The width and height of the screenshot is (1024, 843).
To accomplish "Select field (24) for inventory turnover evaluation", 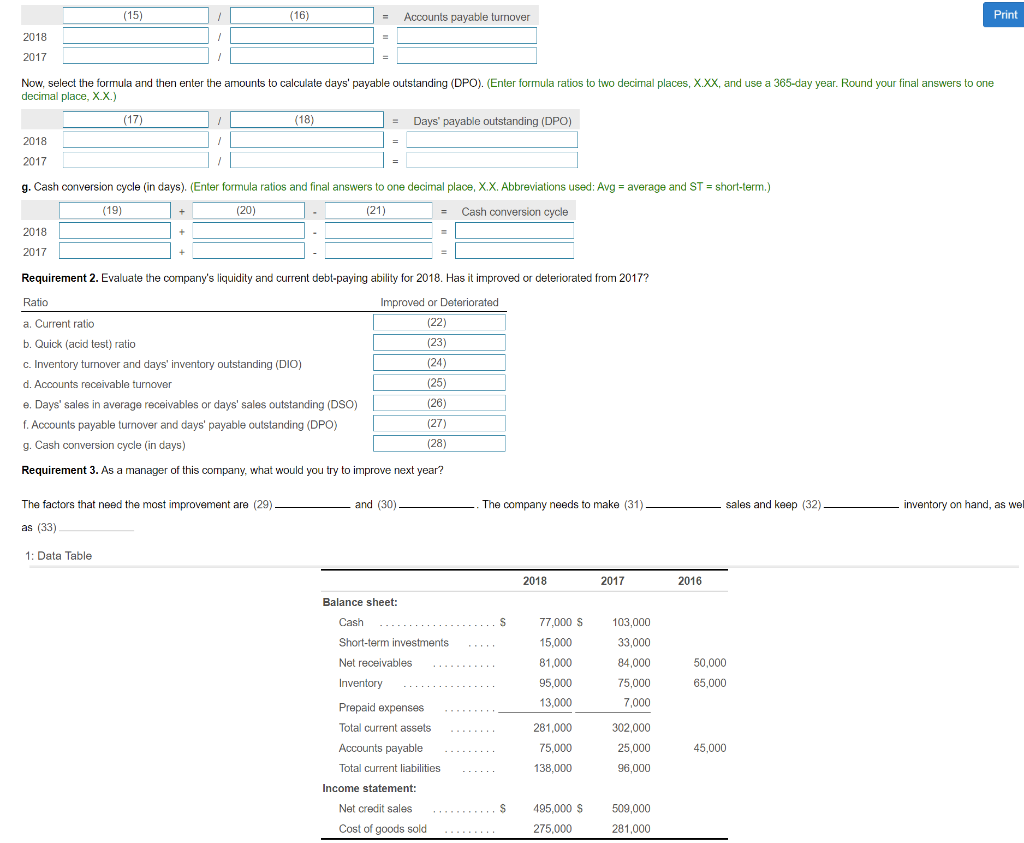I will pyautogui.click(x=438, y=362).
